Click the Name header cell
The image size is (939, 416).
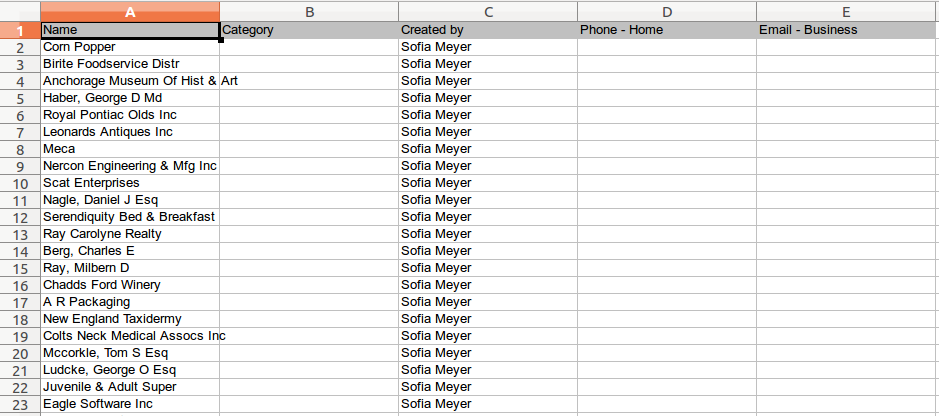coord(130,30)
